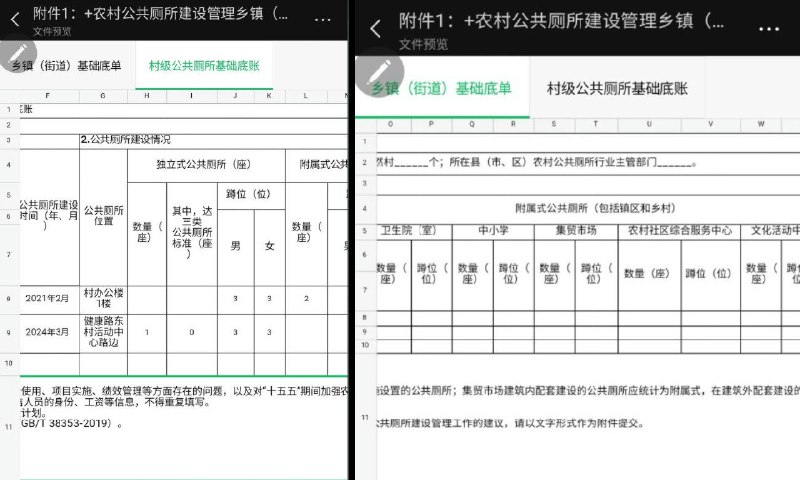Tap the pencil edit icon in the left preview
The width and height of the screenshot is (800, 480).
(18, 54)
